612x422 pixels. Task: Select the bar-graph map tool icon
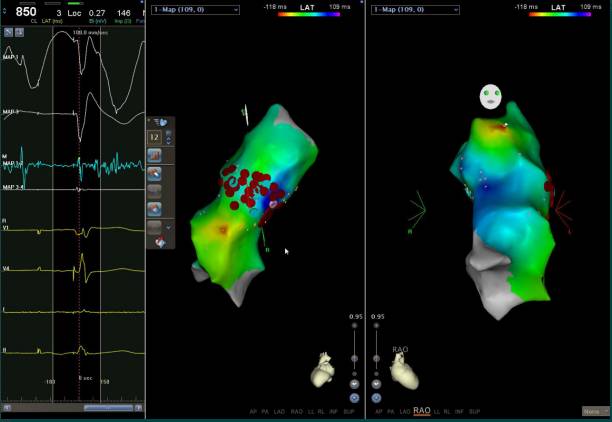point(156,155)
